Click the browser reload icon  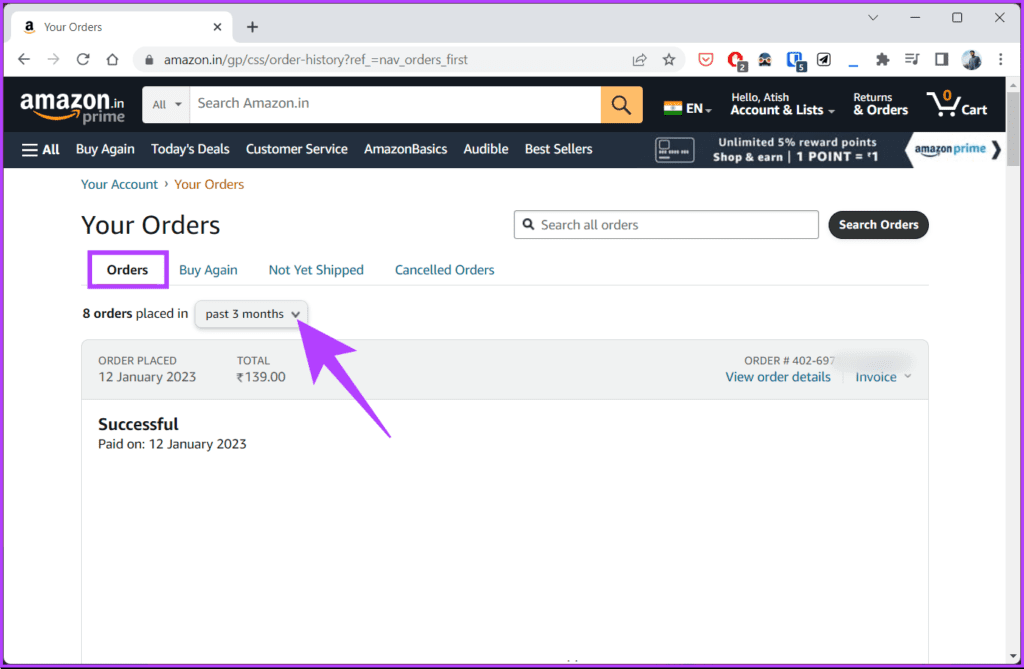tap(83, 59)
